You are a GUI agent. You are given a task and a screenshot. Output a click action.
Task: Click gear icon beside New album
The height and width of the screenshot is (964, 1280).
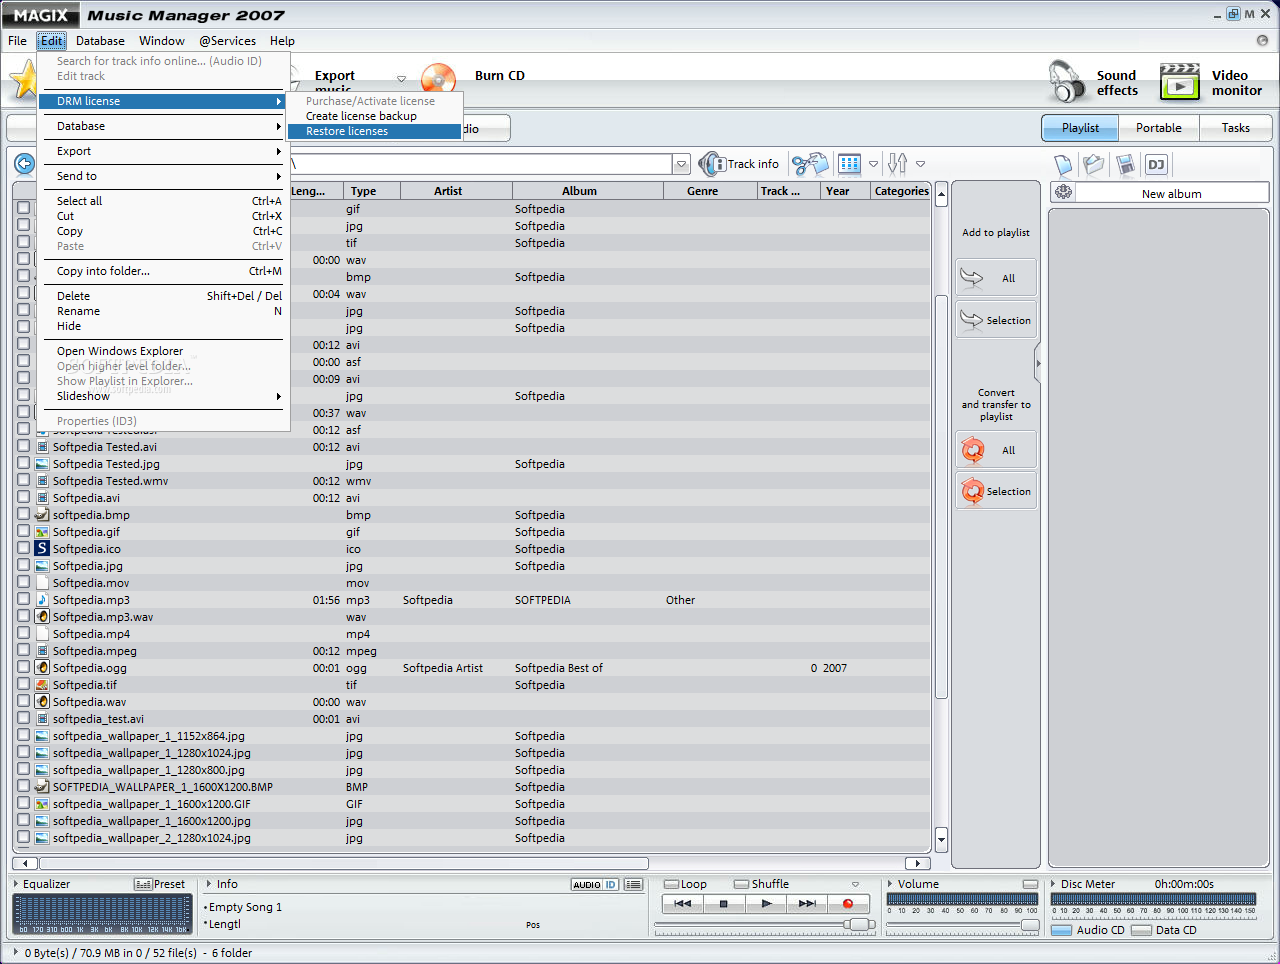[1063, 193]
